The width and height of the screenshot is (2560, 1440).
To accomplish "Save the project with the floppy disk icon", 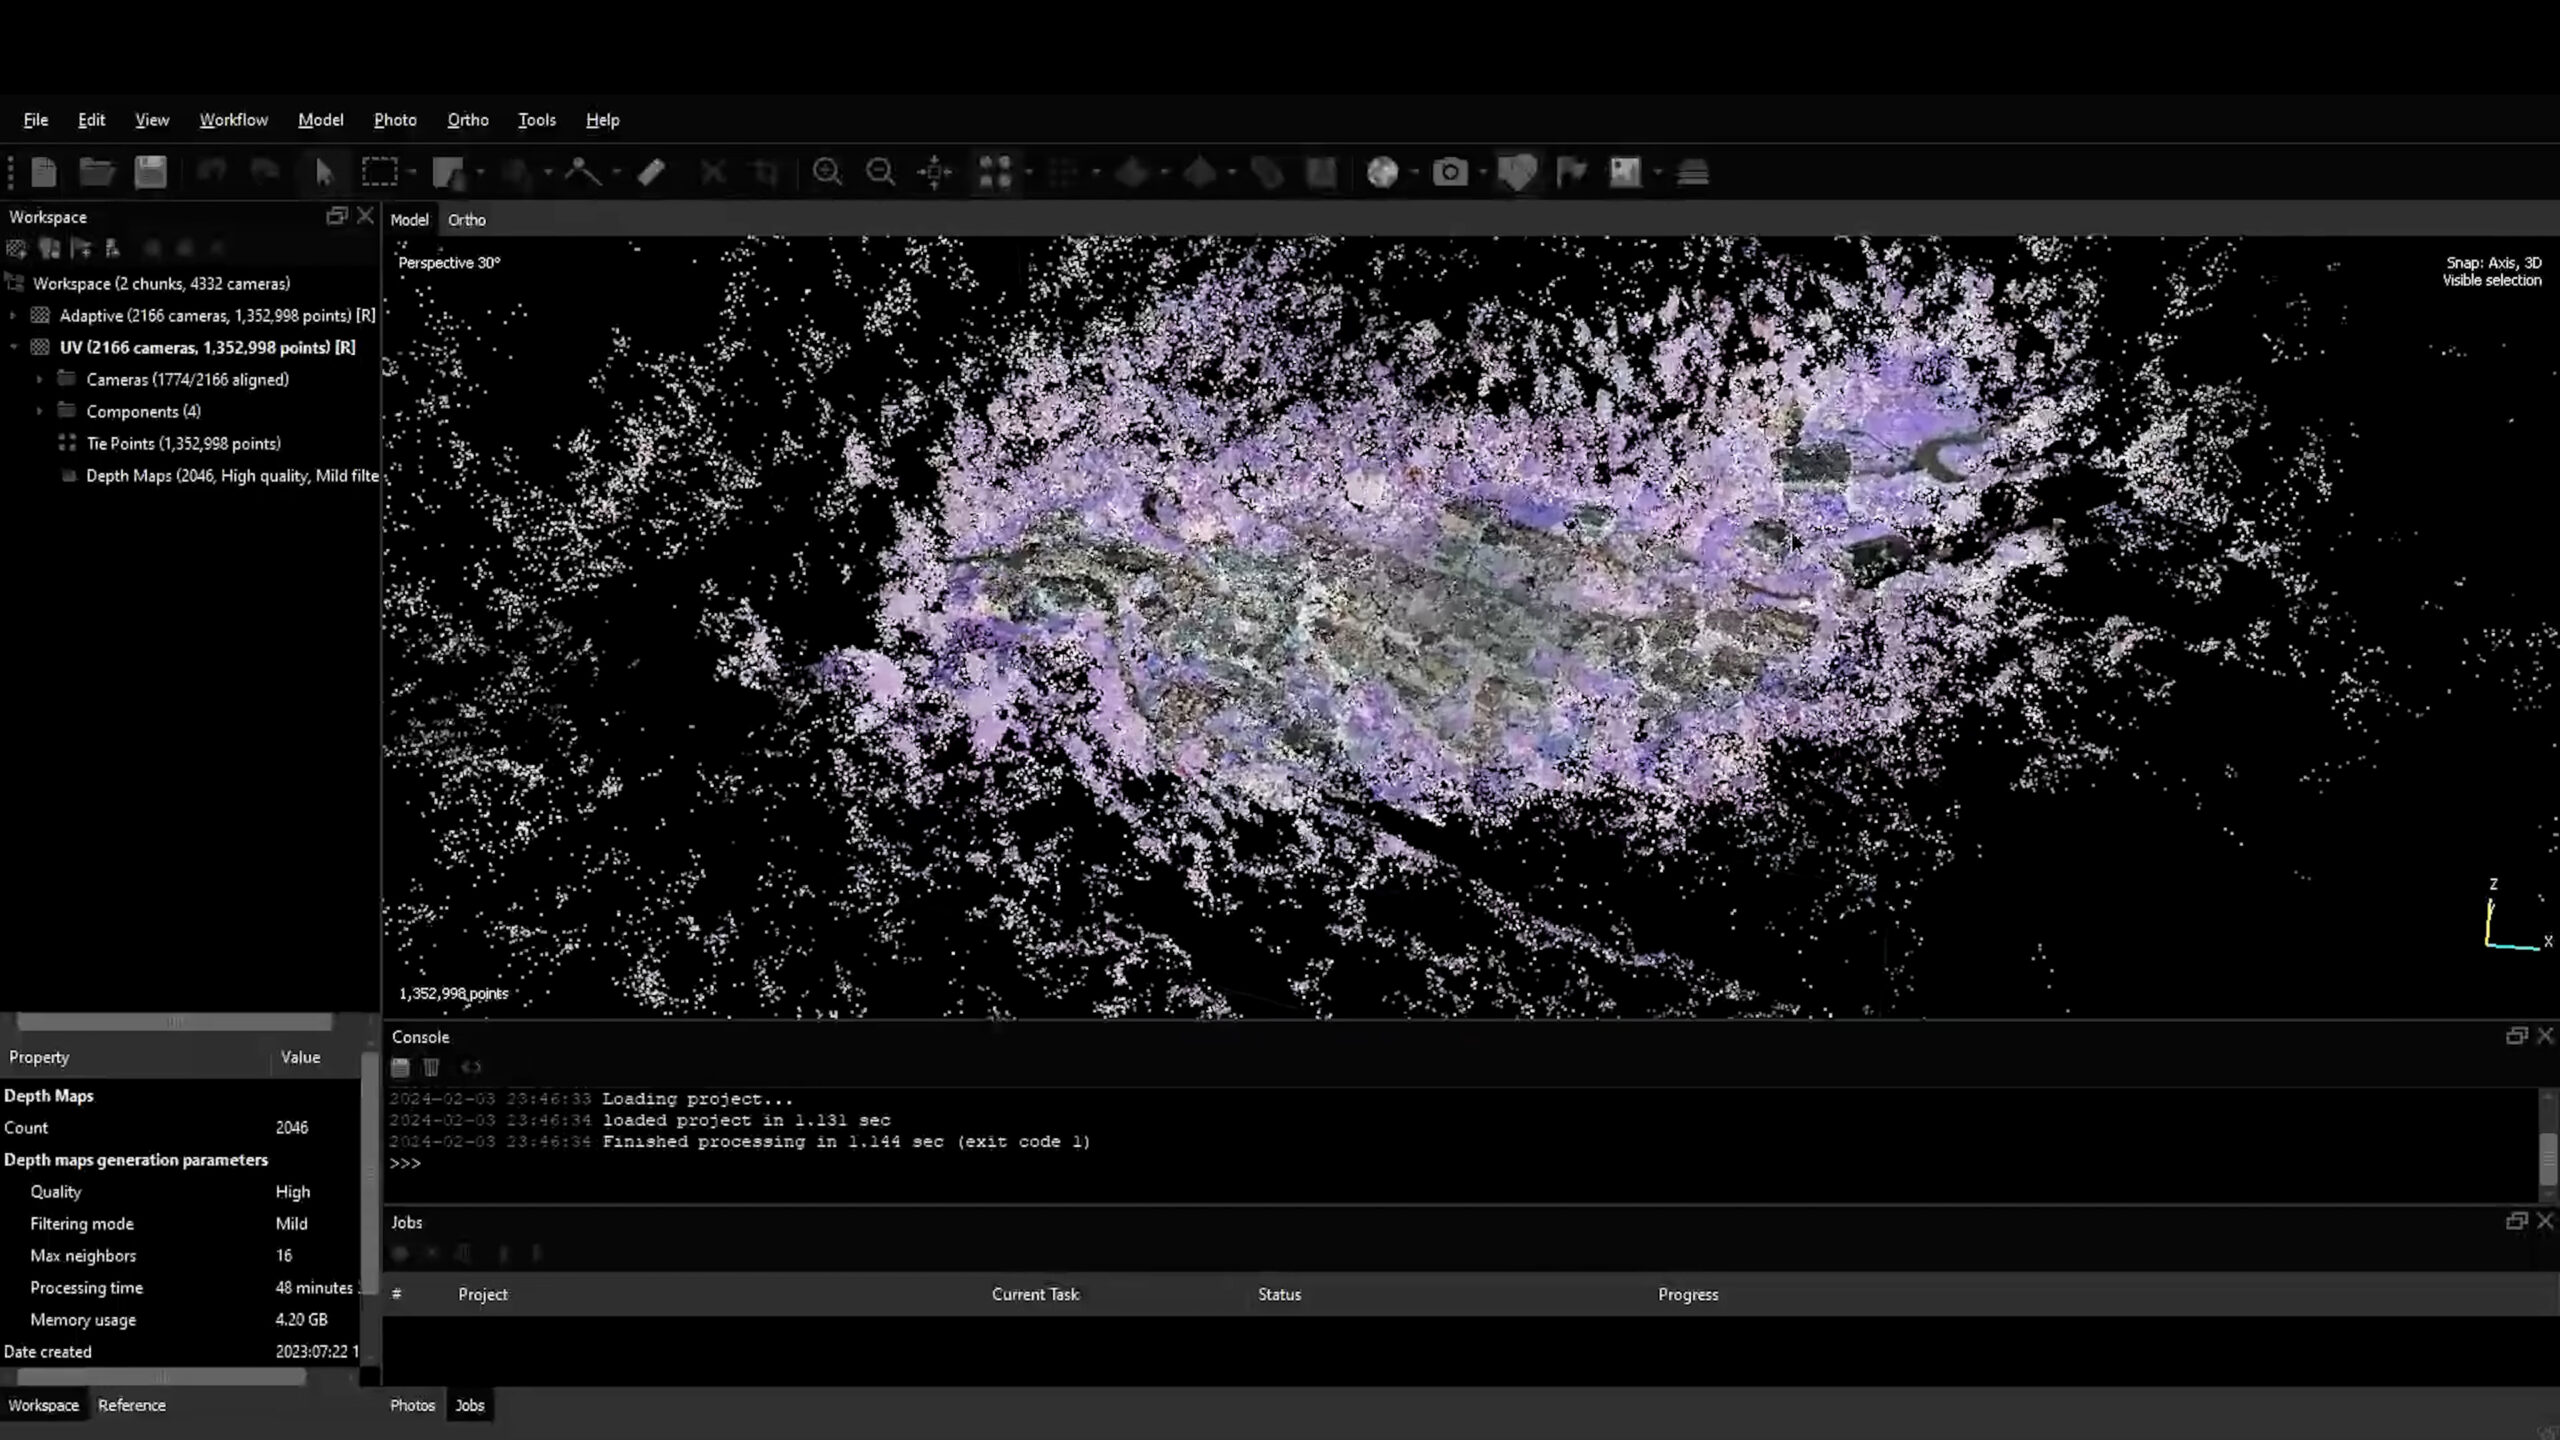I will click(151, 172).
